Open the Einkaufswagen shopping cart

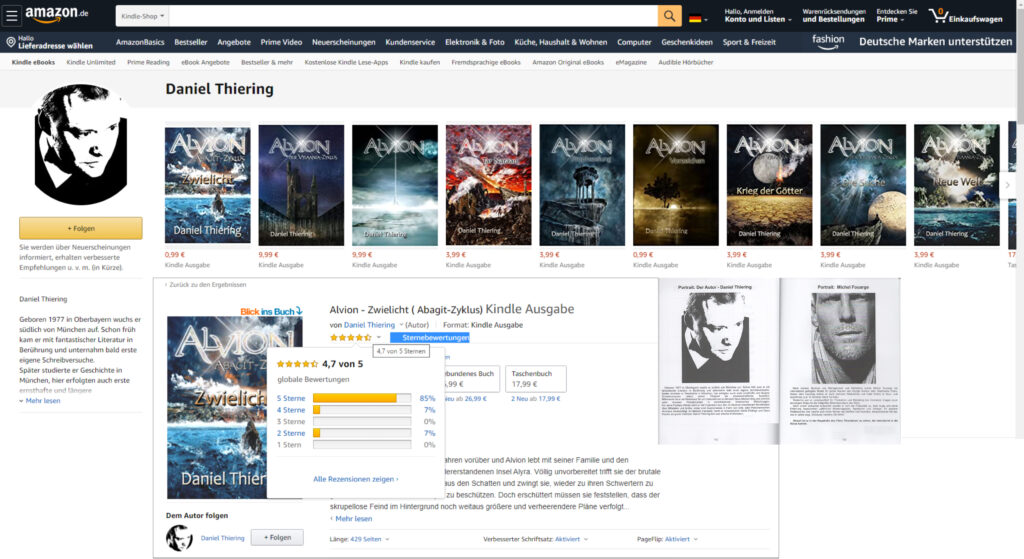(965, 16)
